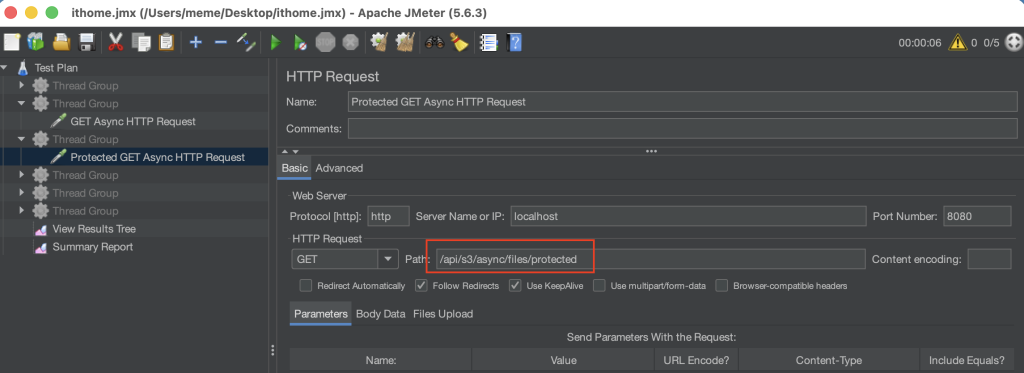The height and width of the screenshot is (373, 1024).
Task: Click the Content encoding field
Action: (989, 259)
